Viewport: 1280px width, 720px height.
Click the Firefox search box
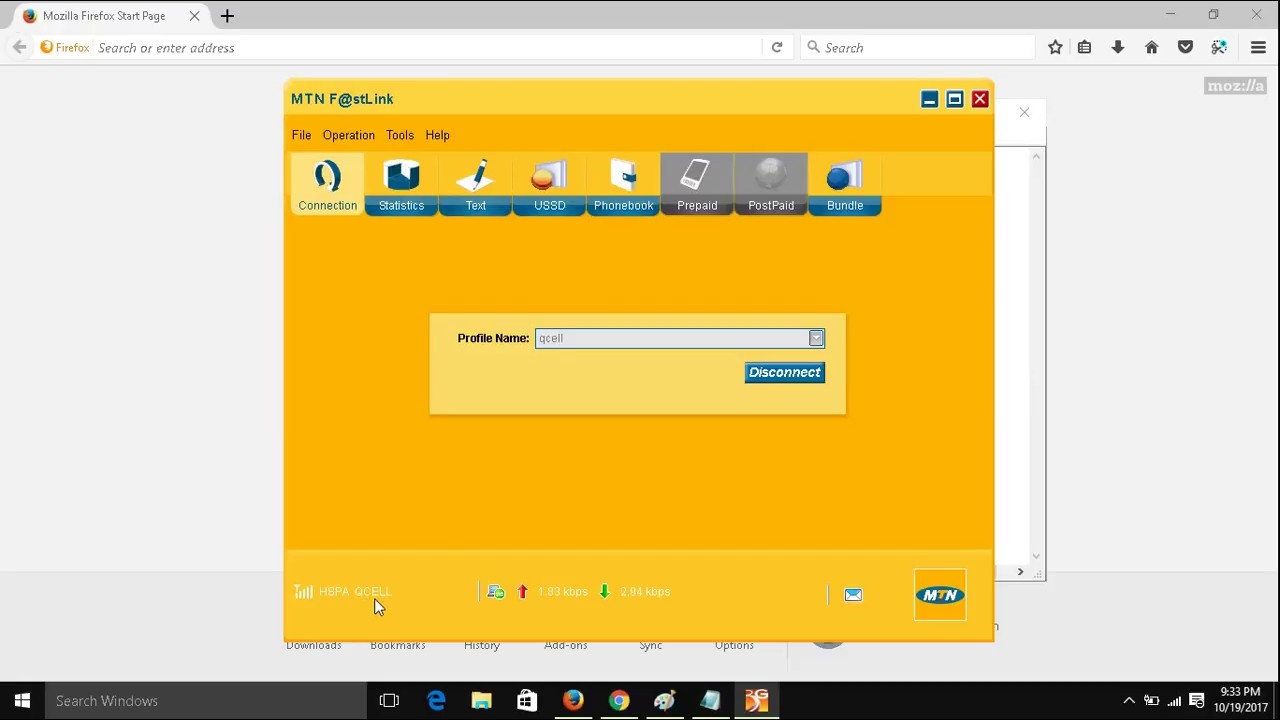coord(918,47)
